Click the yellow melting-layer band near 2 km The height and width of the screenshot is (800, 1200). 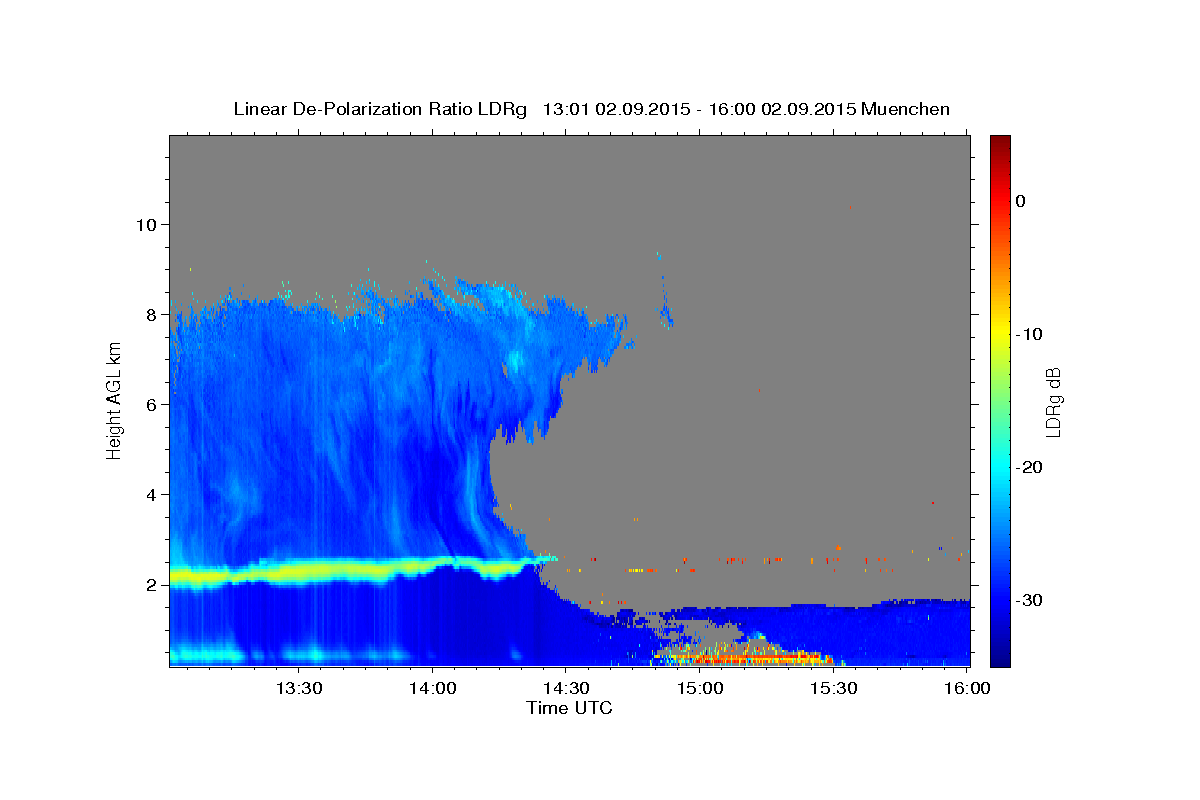click(360, 571)
